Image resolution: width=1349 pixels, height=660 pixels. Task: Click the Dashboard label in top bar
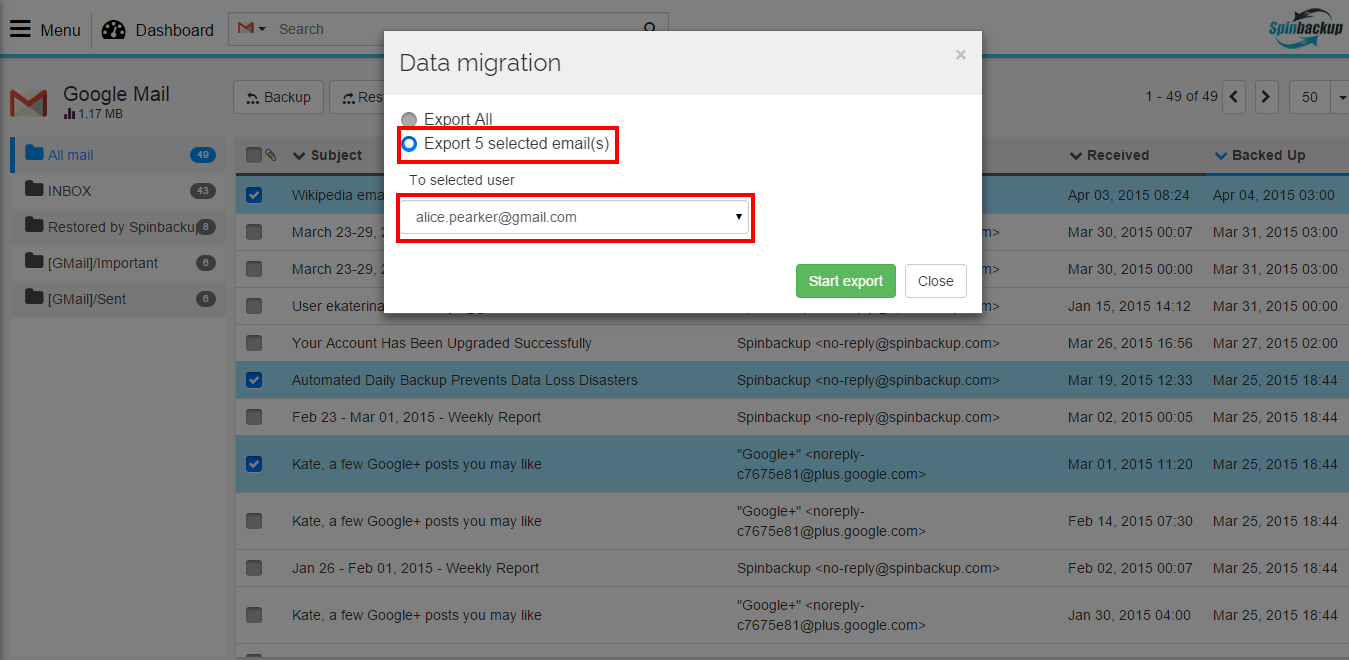[x=175, y=30]
